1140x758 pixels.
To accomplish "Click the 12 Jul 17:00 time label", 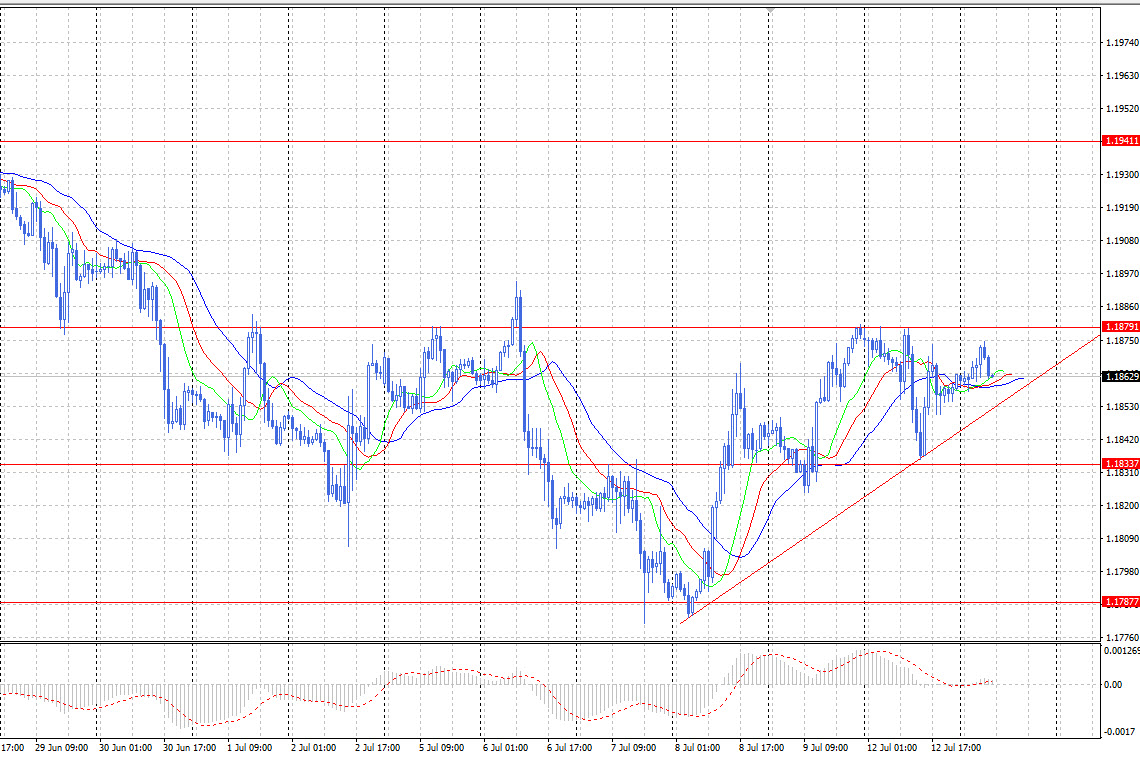I will (x=955, y=748).
